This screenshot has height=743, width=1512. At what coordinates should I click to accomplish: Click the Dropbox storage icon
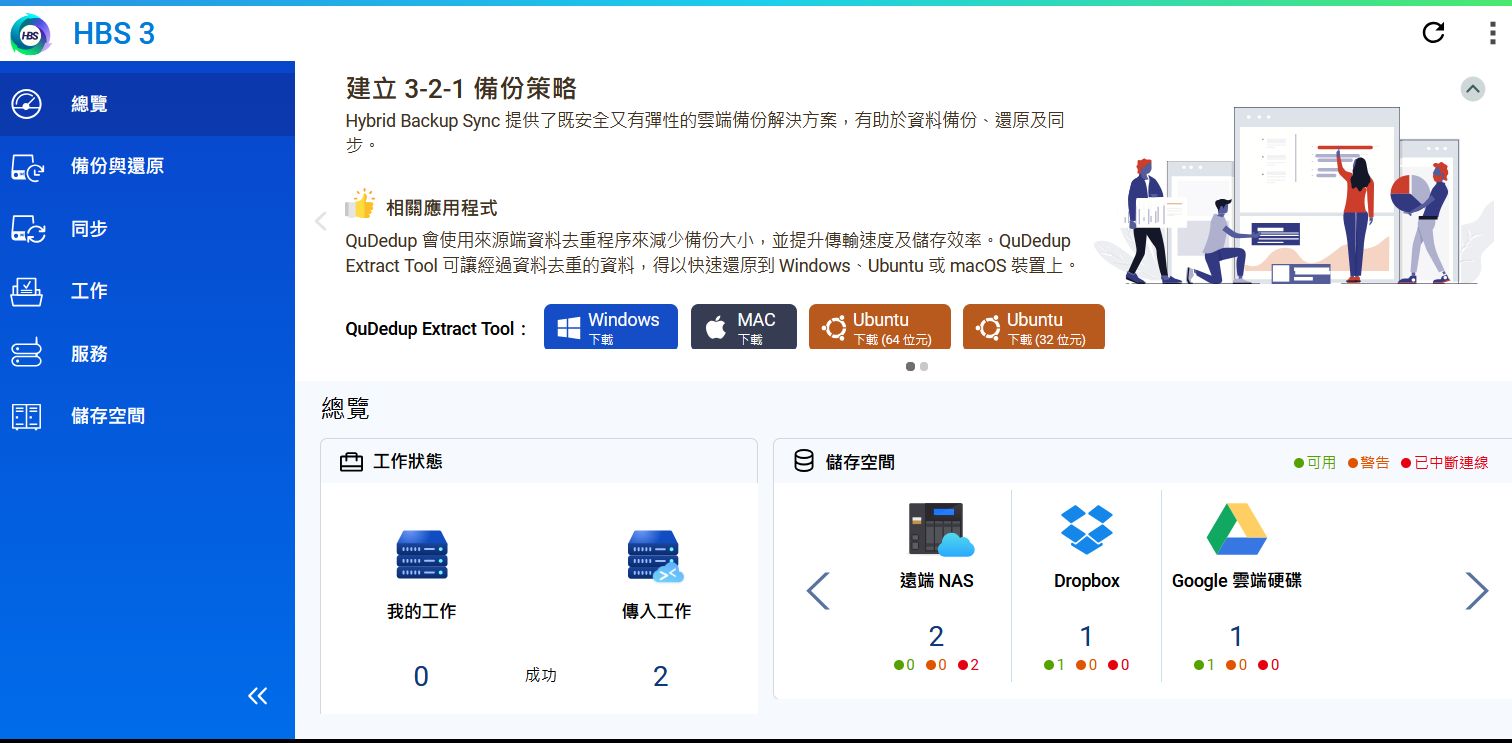1086,529
